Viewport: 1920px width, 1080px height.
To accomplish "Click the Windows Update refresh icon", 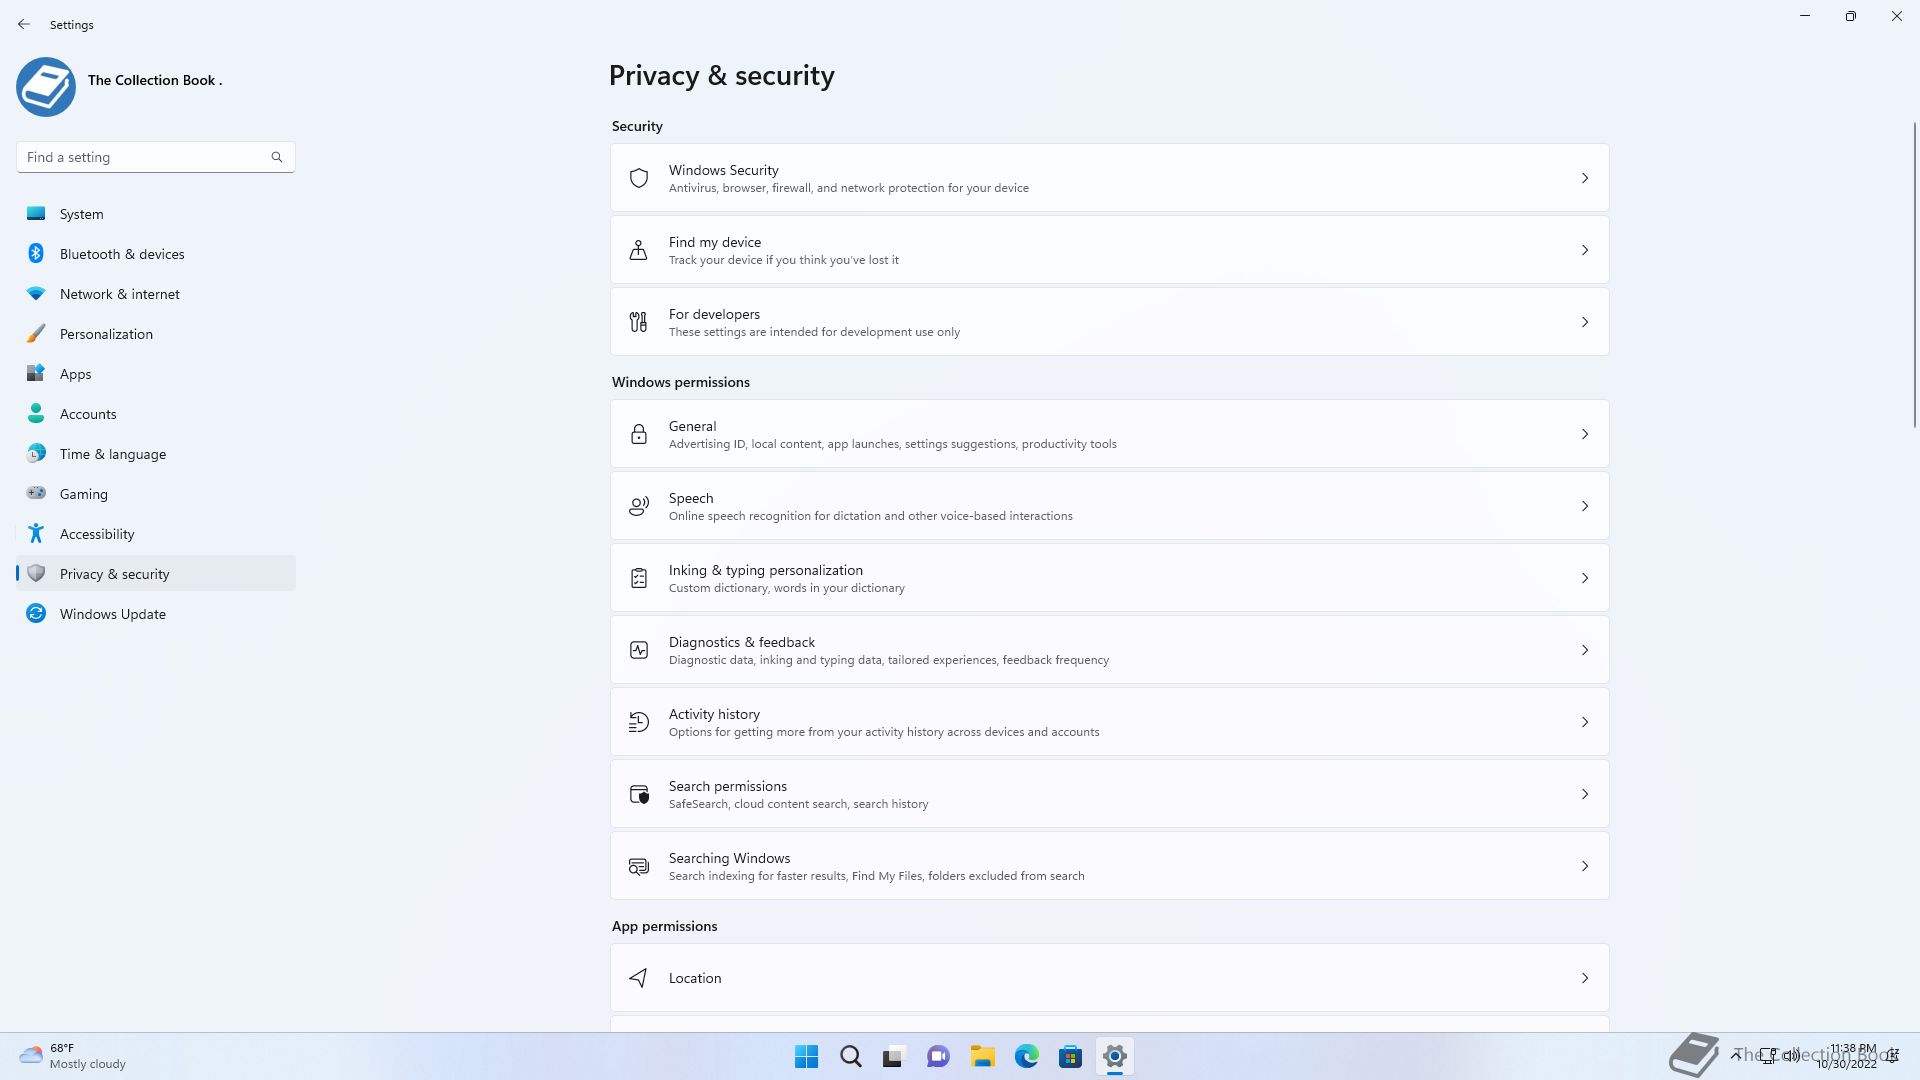I will 36,613.
